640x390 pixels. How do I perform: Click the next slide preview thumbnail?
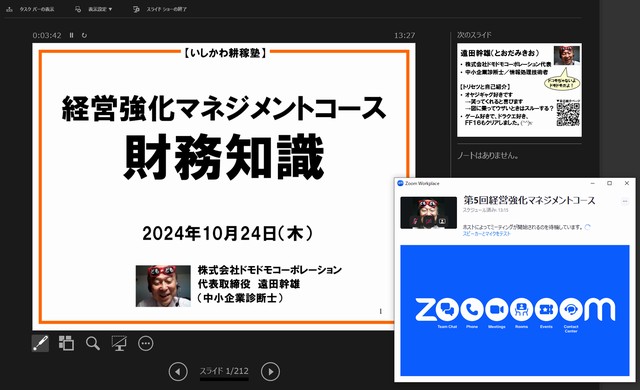pyautogui.click(x=519, y=90)
